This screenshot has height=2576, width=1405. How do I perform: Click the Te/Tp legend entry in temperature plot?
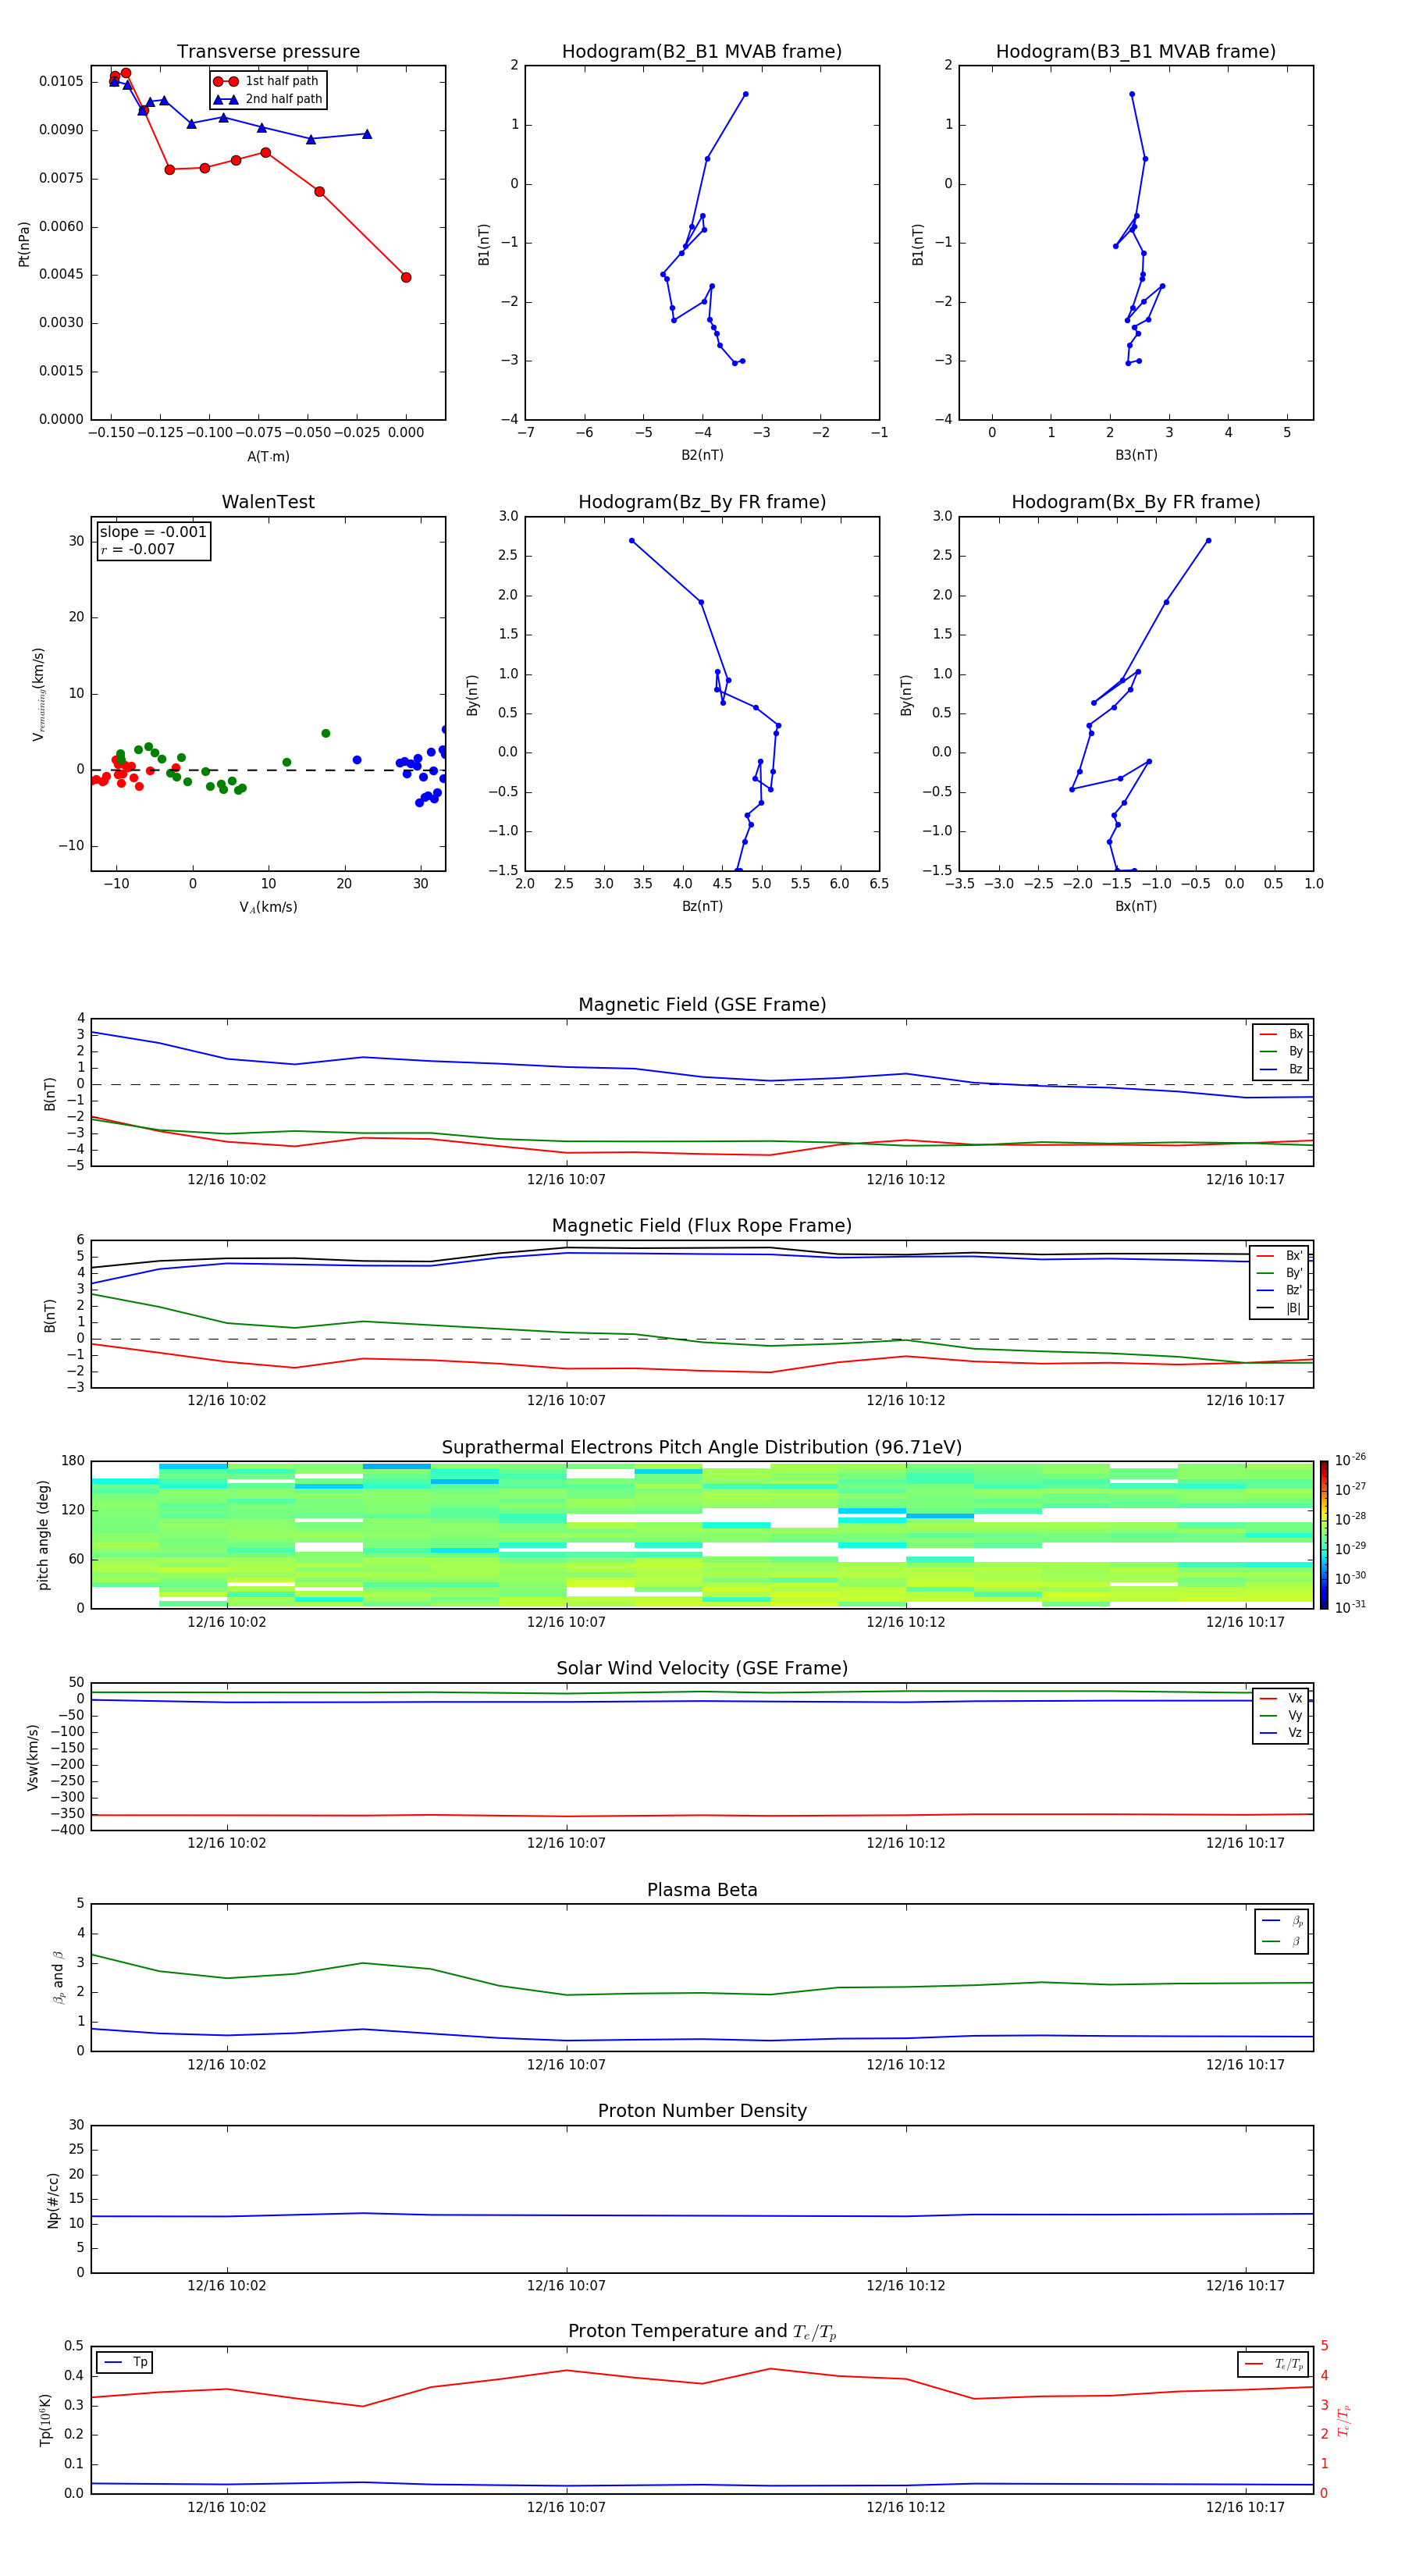1274,2364
